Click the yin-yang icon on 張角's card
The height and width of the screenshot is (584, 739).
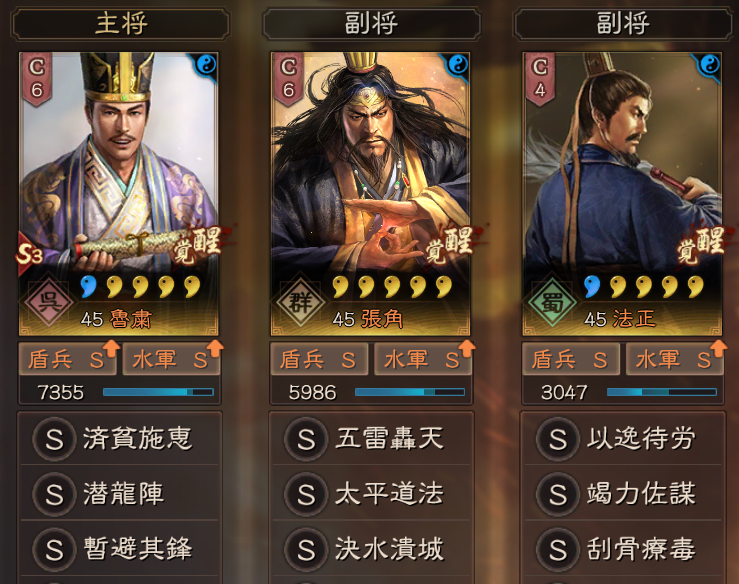click(x=458, y=65)
